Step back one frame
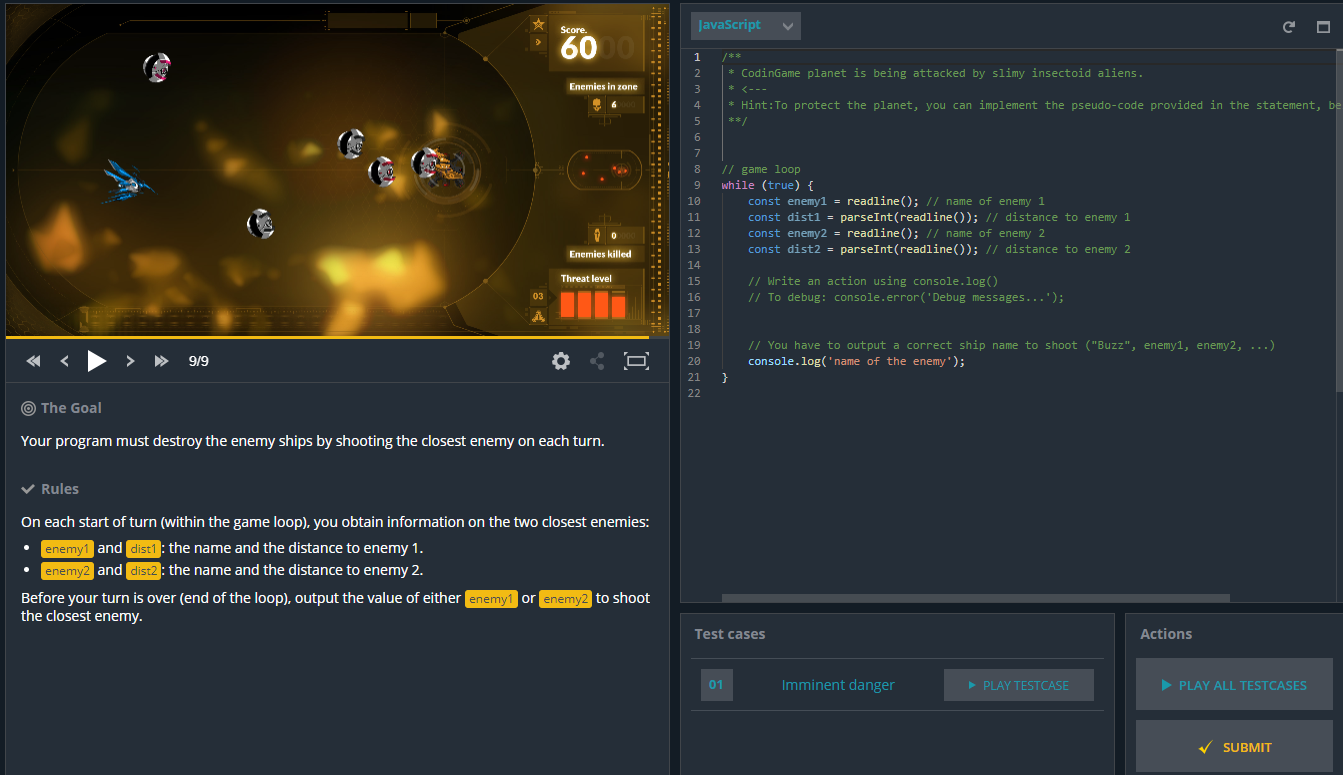This screenshot has height=775, width=1343. (64, 361)
